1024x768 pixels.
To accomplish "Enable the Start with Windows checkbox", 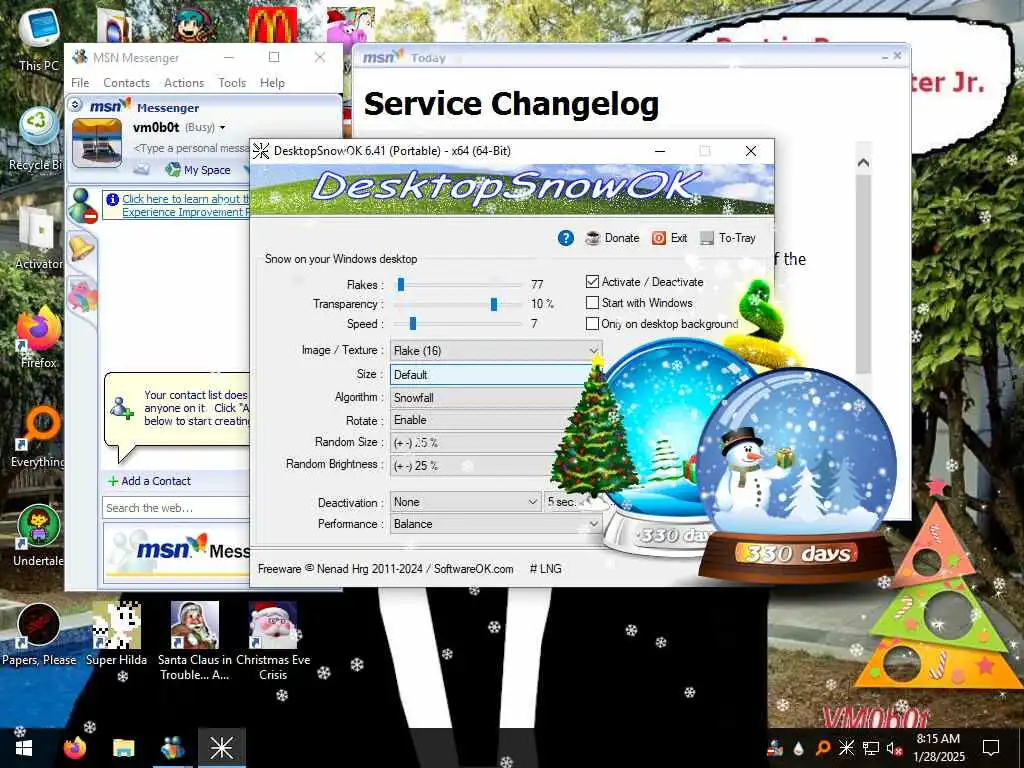I will (x=592, y=303).
